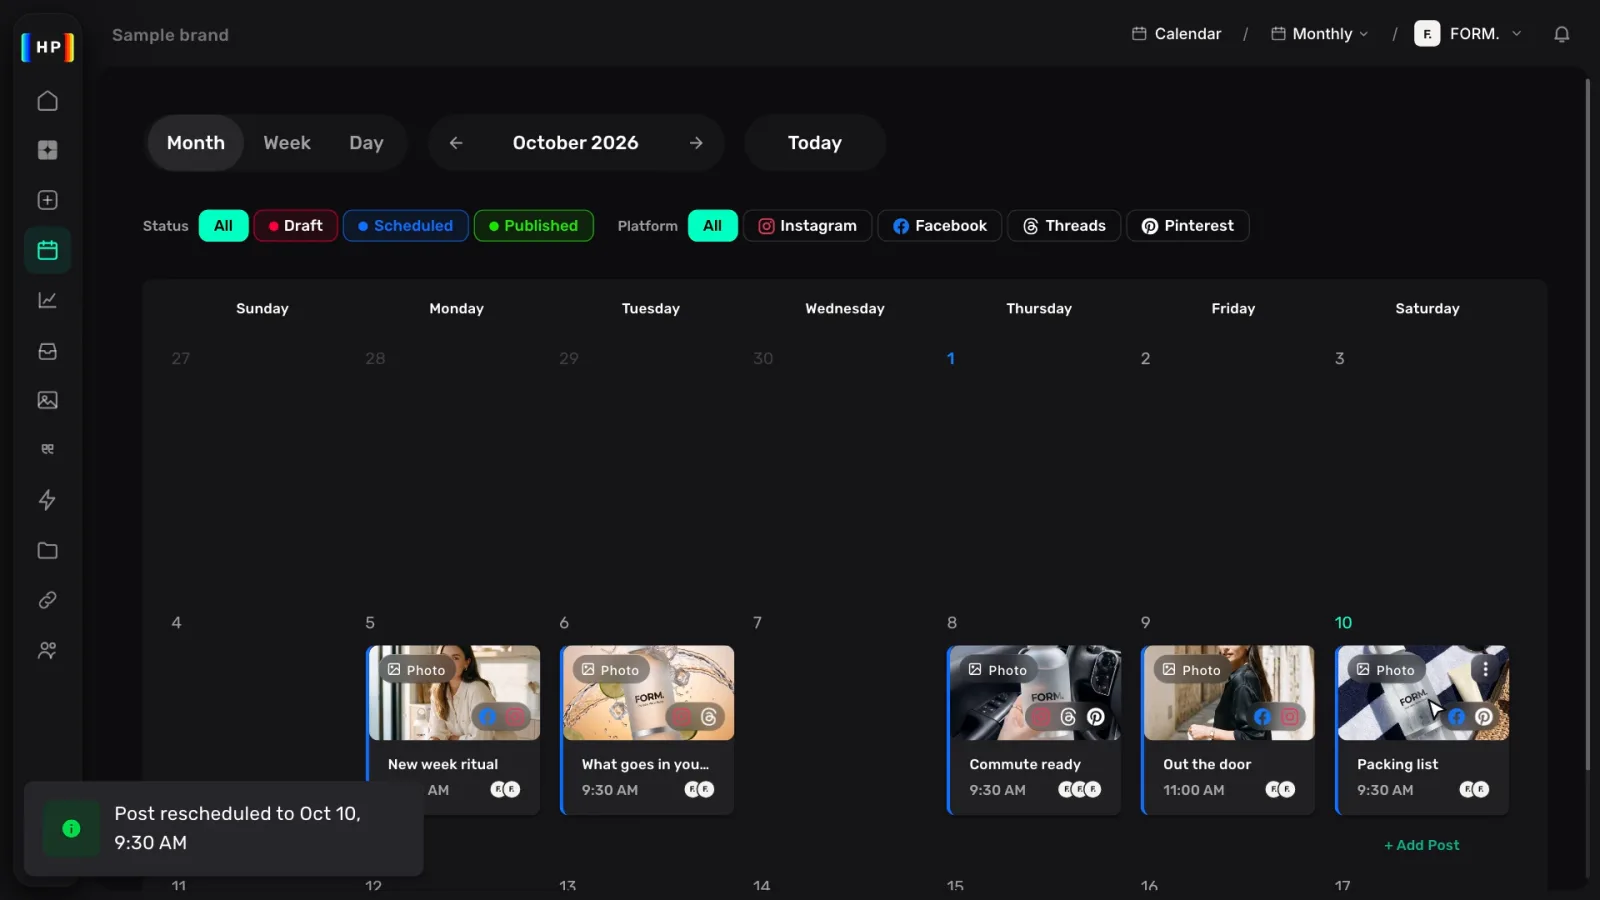Open the media library image icon

pyautogui.click(x=47, y=400)
